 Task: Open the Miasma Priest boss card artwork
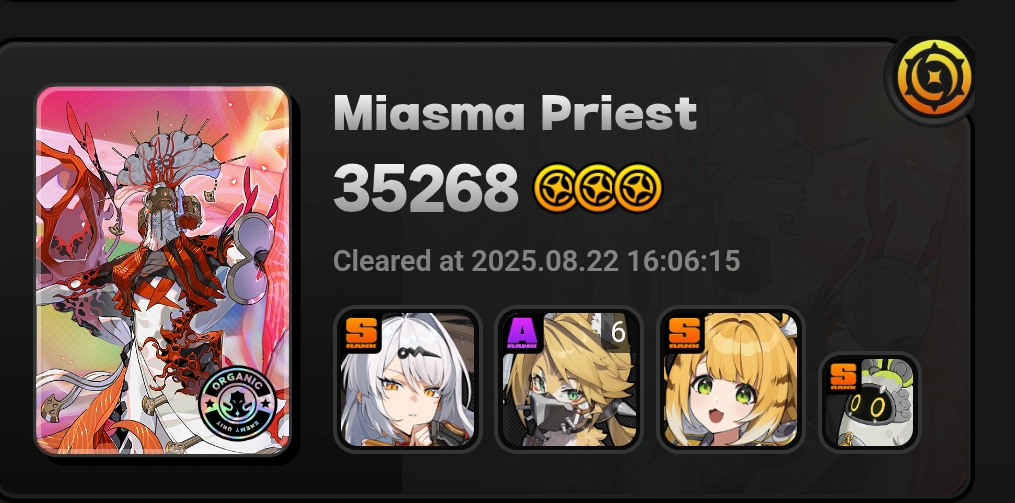coord(162,270)
